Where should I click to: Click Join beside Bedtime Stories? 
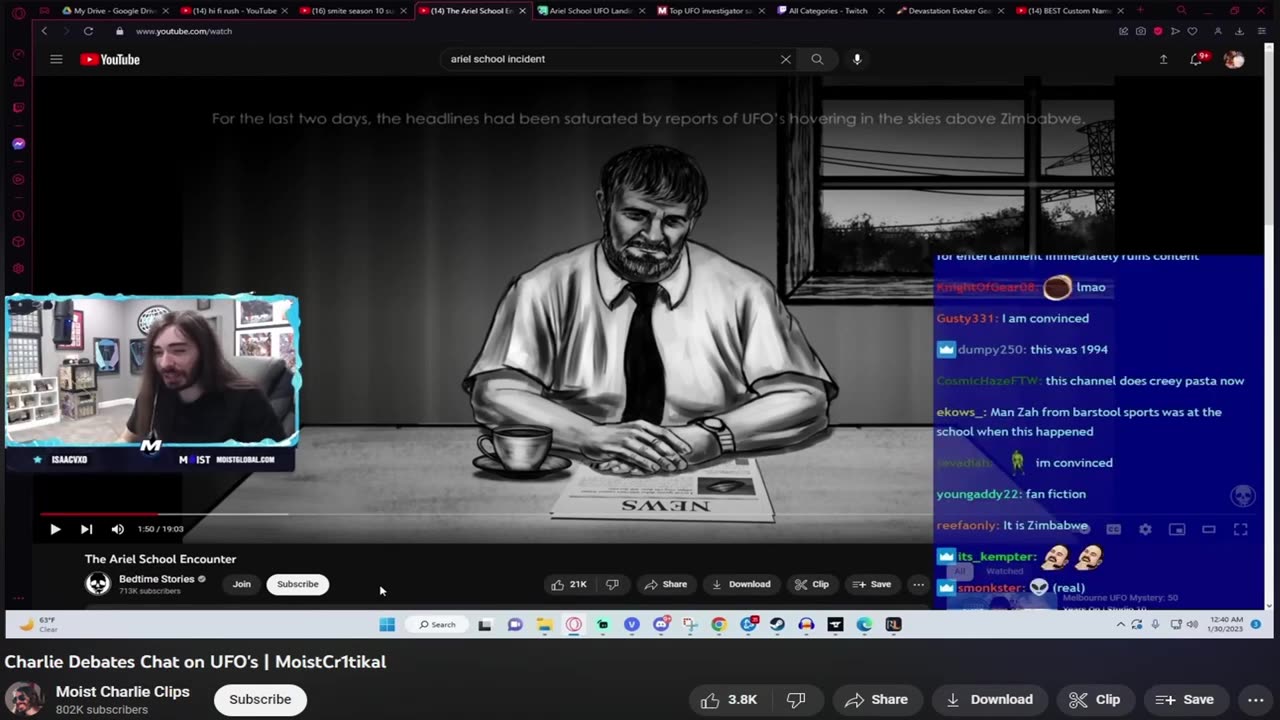(242, 584)
